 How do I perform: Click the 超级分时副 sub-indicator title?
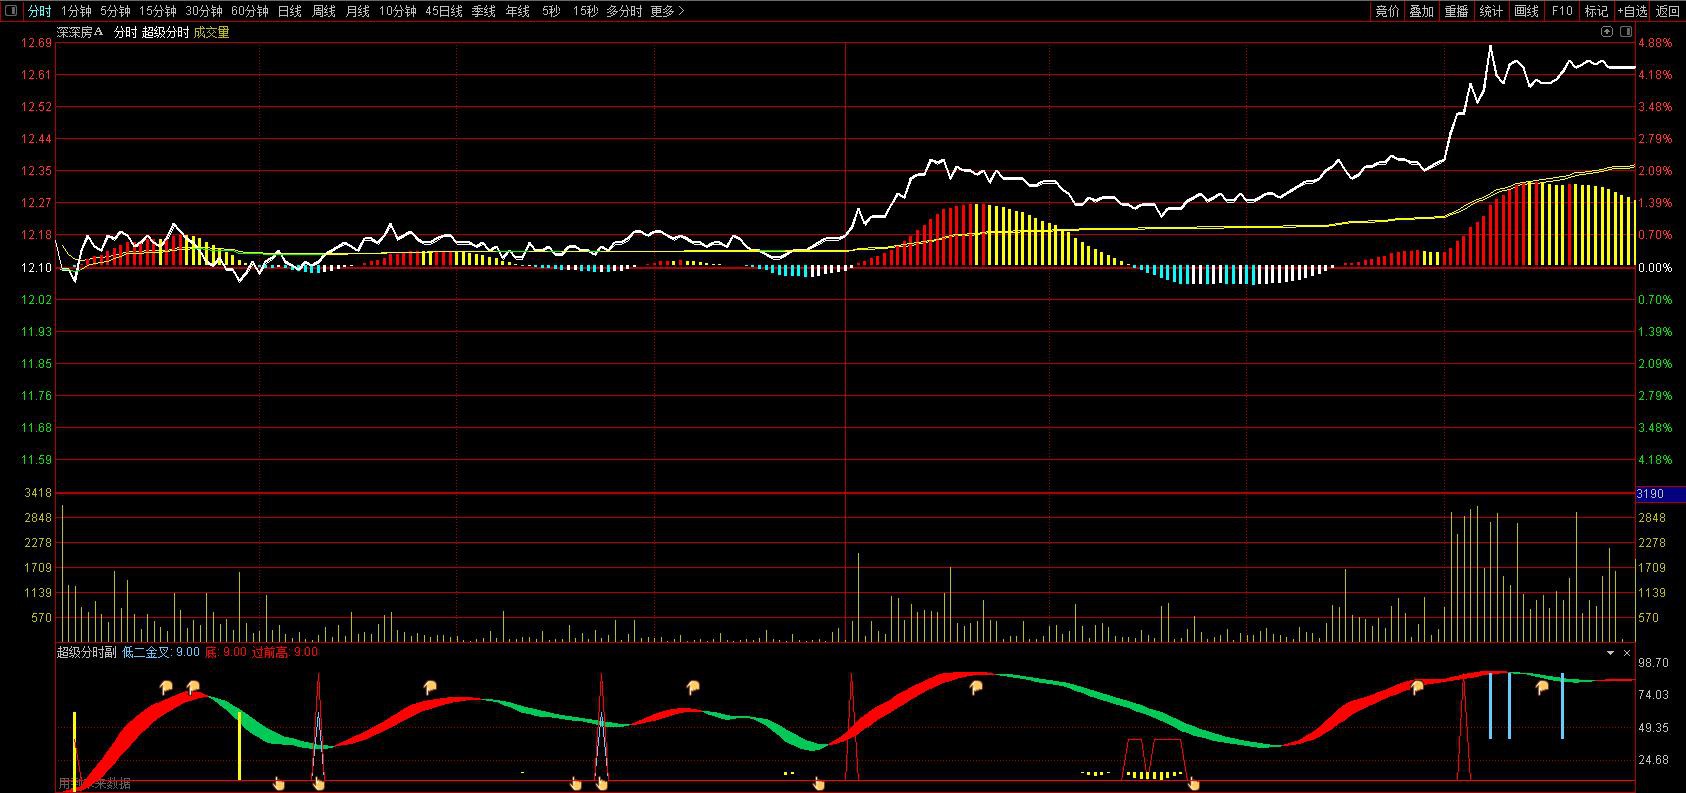tap(87, 652)
